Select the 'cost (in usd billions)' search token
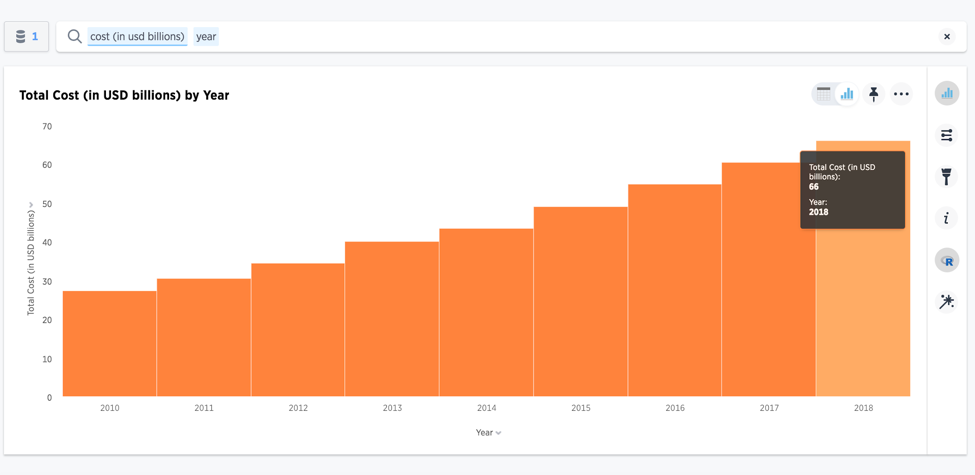The image size is (975, 475). [137, 37]
